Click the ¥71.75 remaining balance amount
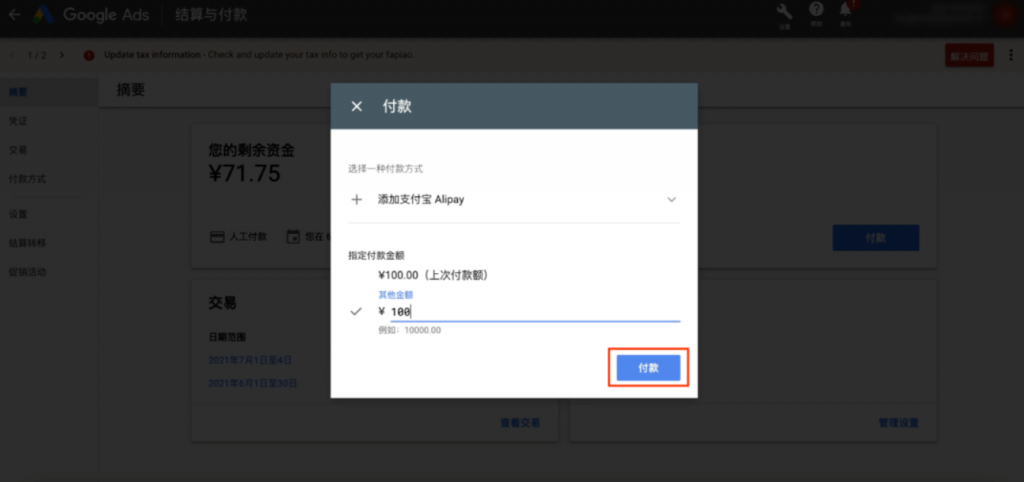Viewport: 1024px width, 482px height. 244,173
